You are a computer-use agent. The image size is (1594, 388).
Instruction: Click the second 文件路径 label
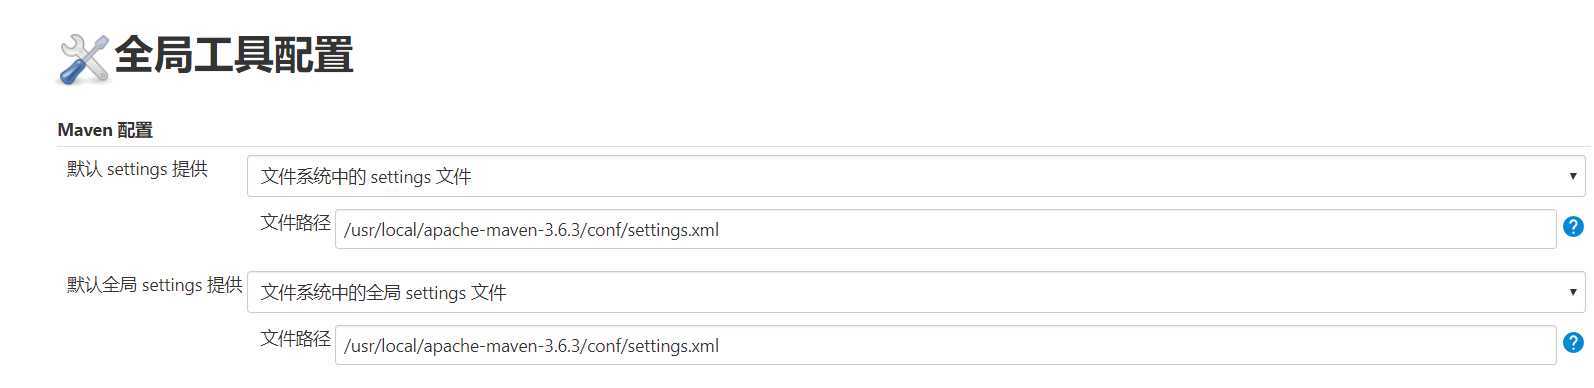[295, 338]
